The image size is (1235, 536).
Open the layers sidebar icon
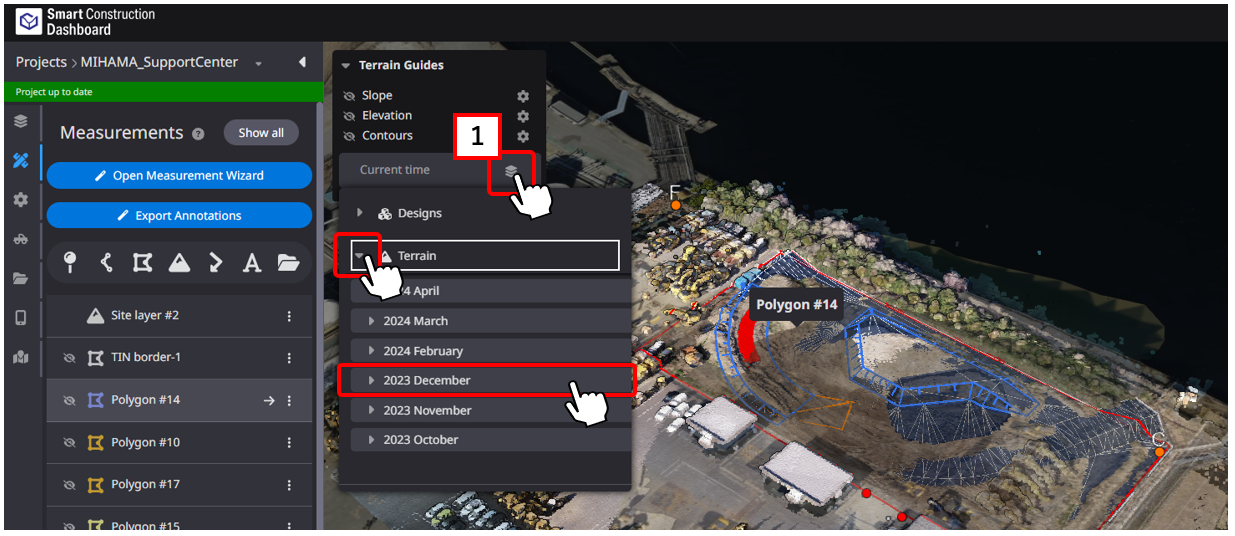click(x=20, y=122)
